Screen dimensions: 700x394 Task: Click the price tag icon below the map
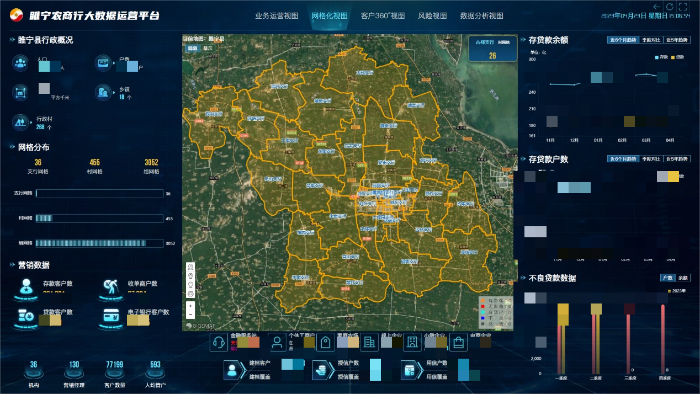point(325,343)
